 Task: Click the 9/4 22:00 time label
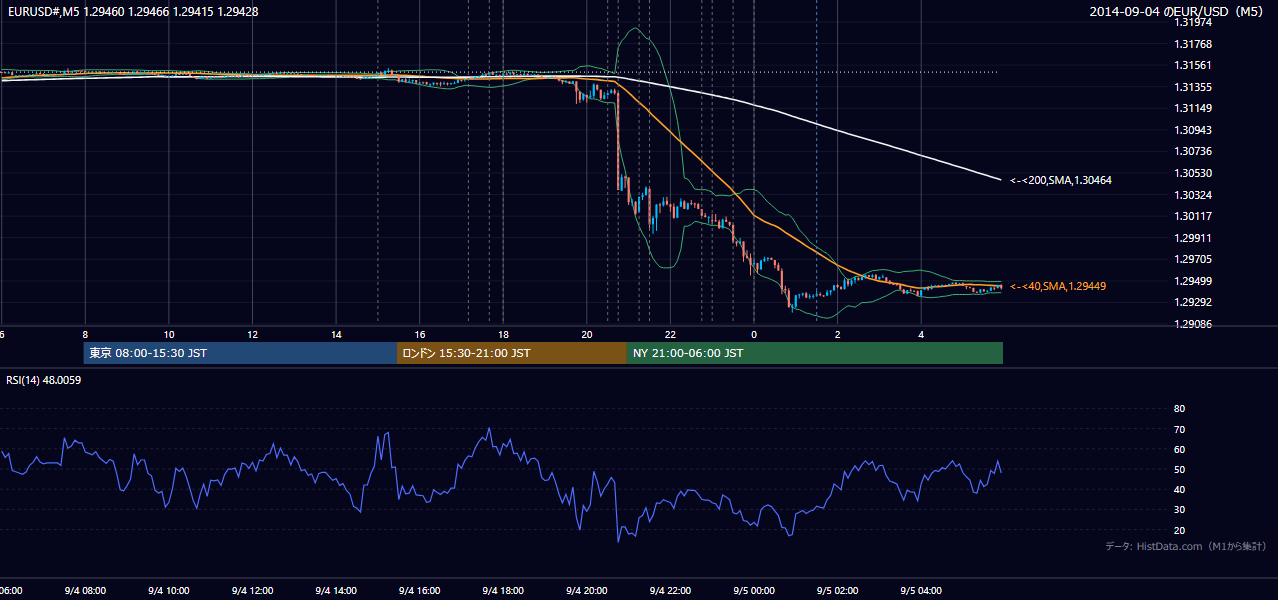[x=670, y=591]
